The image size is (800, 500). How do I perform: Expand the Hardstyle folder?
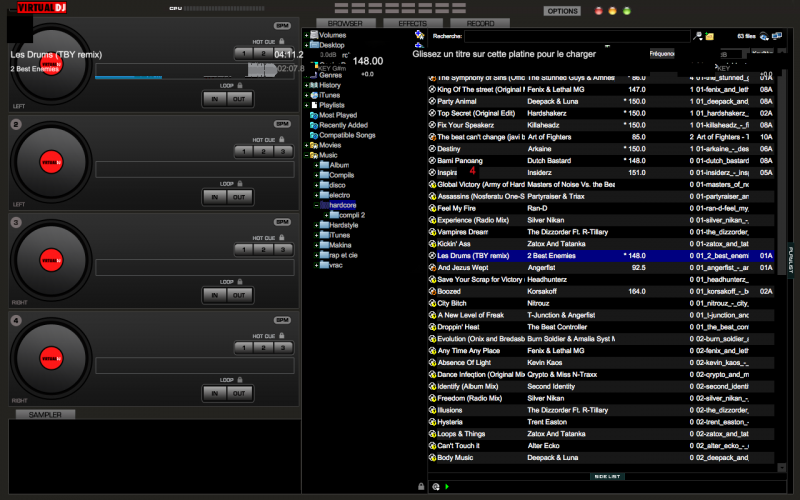pos(316,225)
